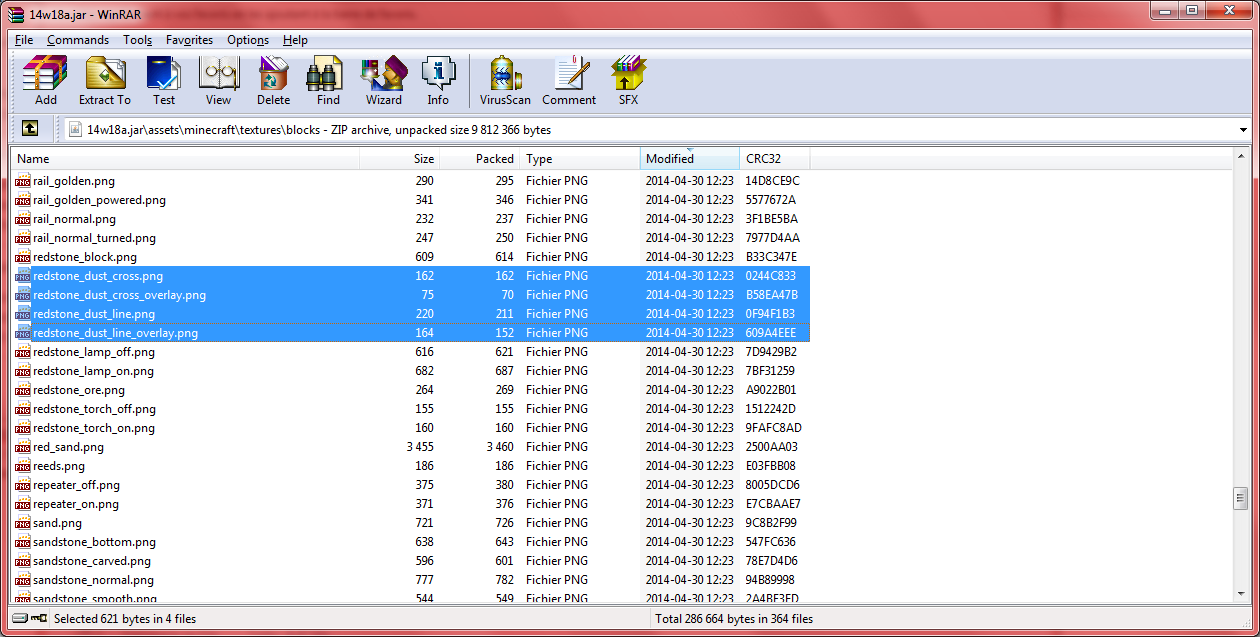Open the View file tool

[218, 81]
